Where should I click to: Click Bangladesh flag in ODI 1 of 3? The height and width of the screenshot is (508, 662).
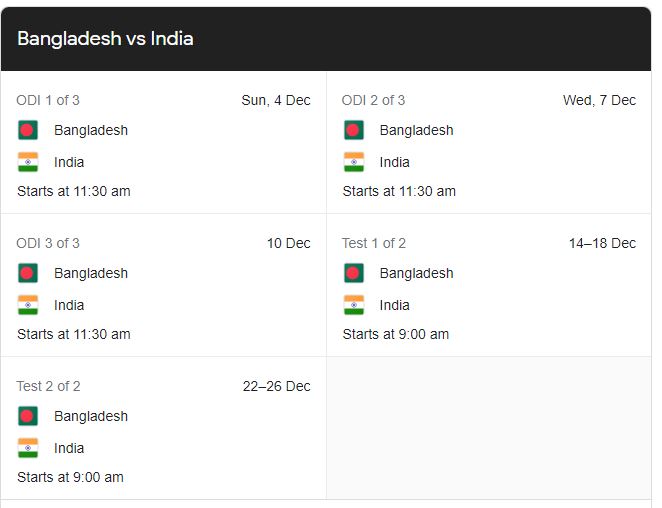[x=28, y=130]
